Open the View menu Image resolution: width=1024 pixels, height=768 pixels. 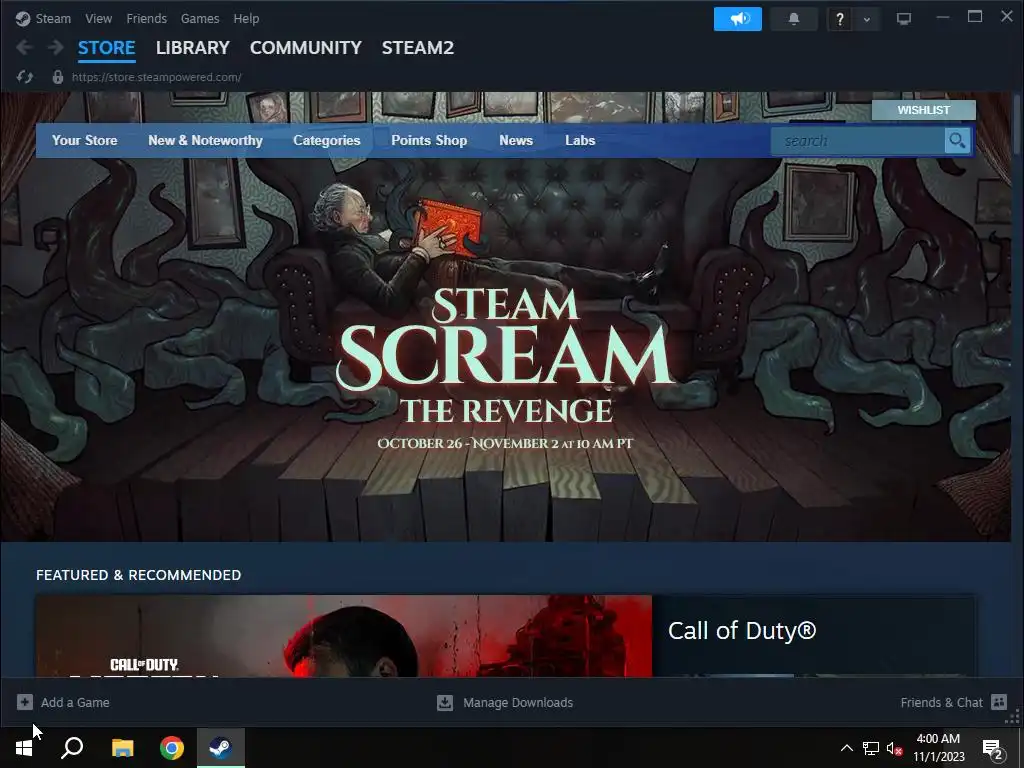[99, 19]
